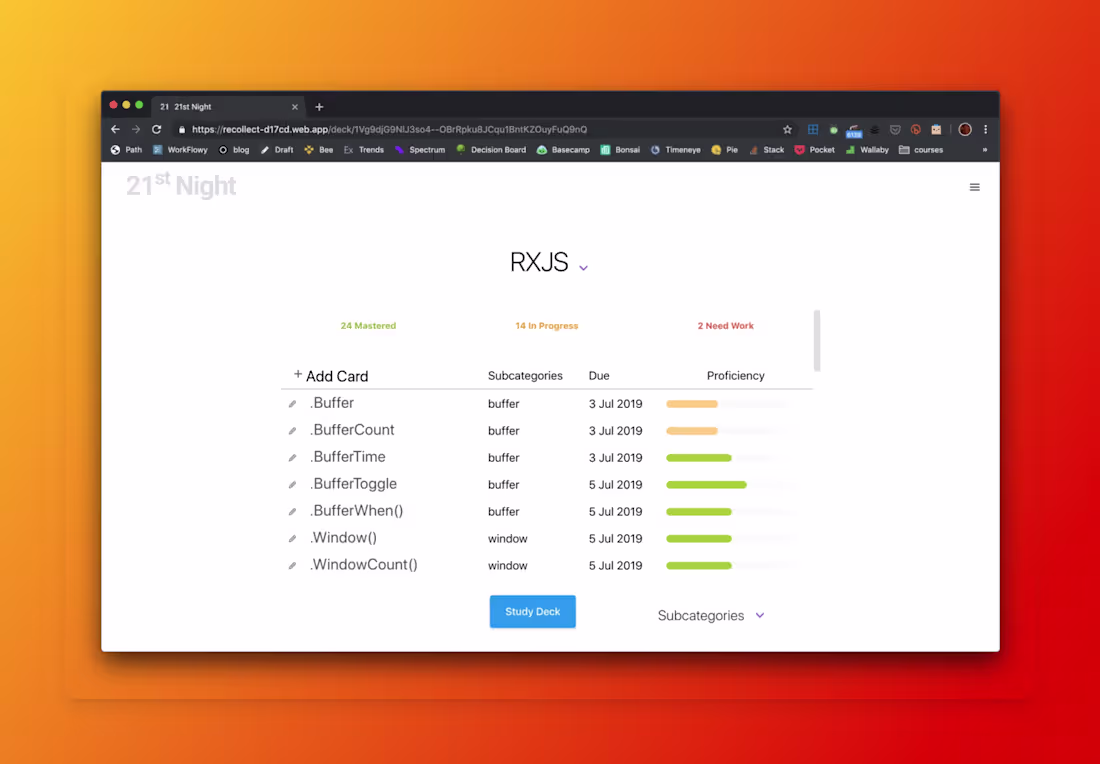Click the .Window() card name
Screen dimensions: 1100x764
pos(343,538)
